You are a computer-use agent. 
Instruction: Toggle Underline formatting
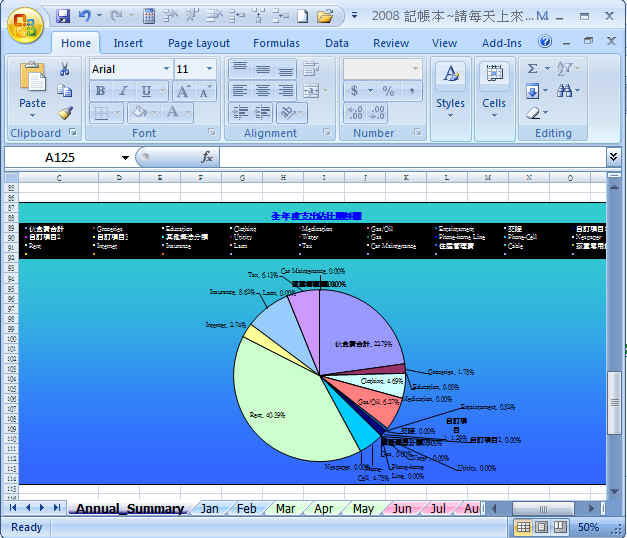pos(146,91)
